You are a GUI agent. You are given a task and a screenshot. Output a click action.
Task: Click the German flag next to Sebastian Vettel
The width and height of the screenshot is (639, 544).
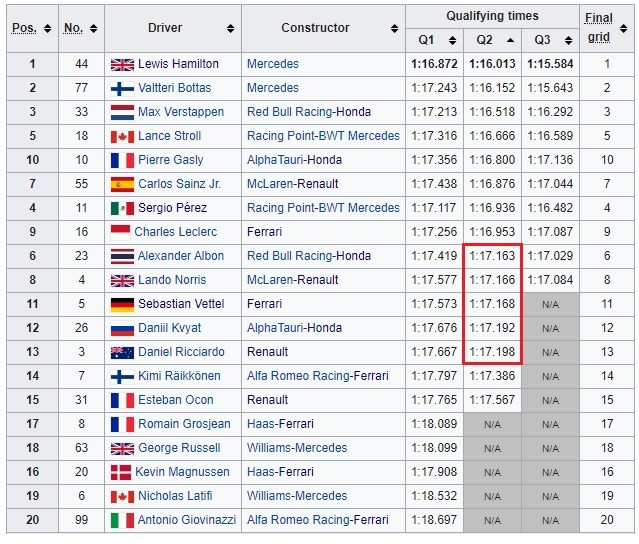[x=122, y=304]
